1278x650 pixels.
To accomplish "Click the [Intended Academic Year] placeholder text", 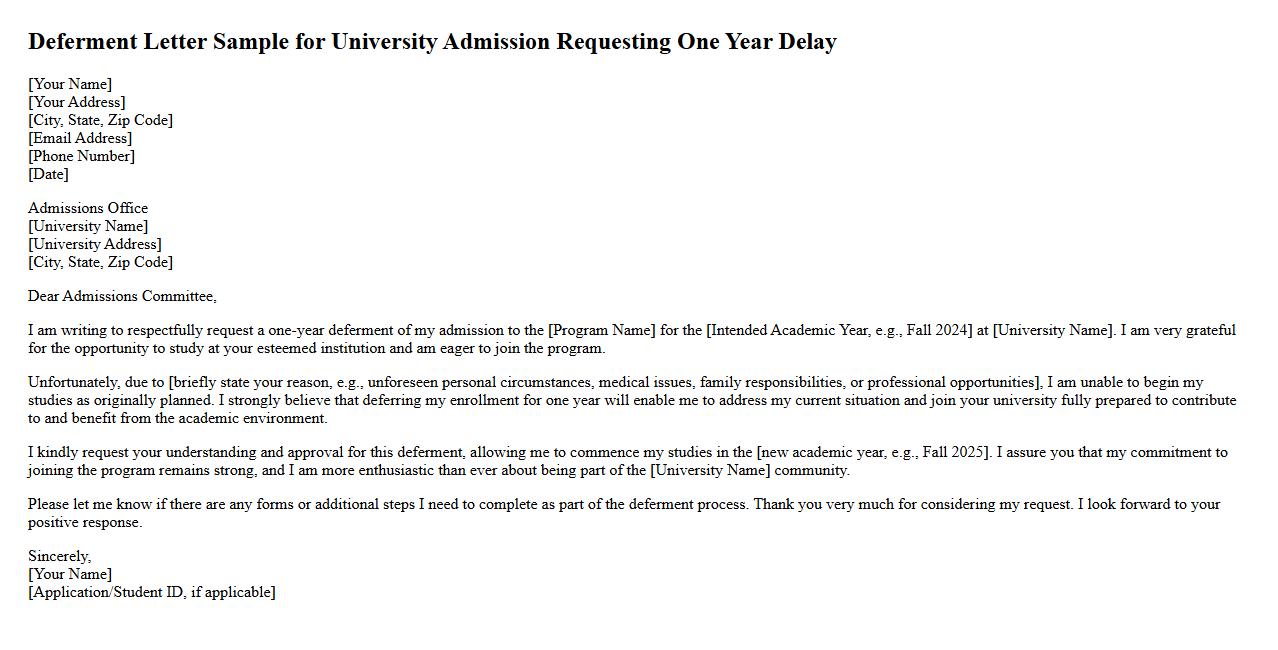I will tap(839, 330).
